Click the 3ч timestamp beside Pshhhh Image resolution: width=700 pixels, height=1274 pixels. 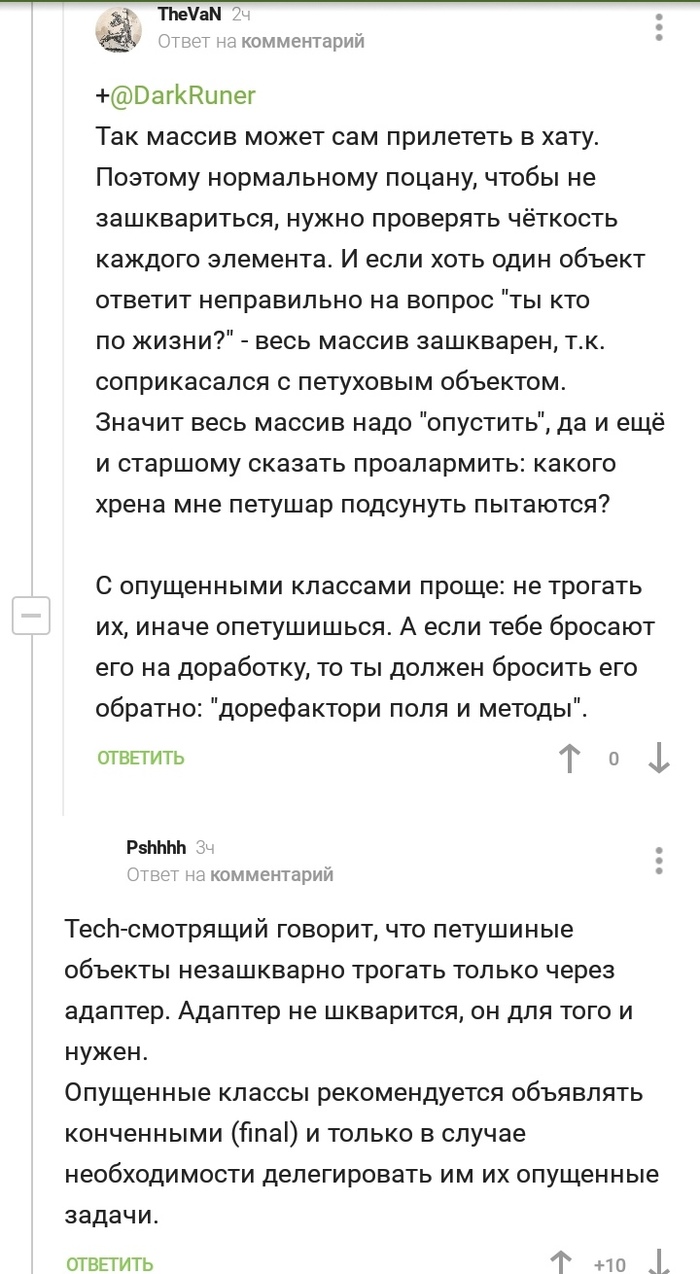[205, 848]
